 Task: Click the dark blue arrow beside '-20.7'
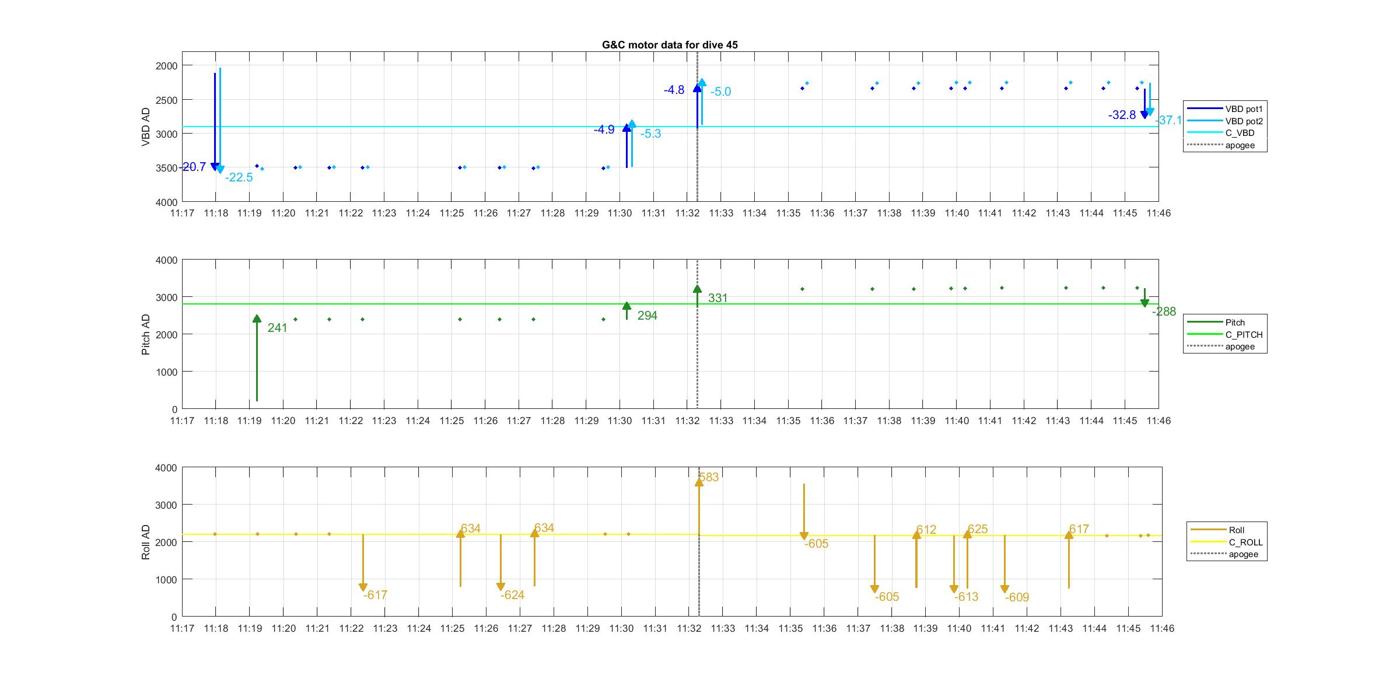214,122
